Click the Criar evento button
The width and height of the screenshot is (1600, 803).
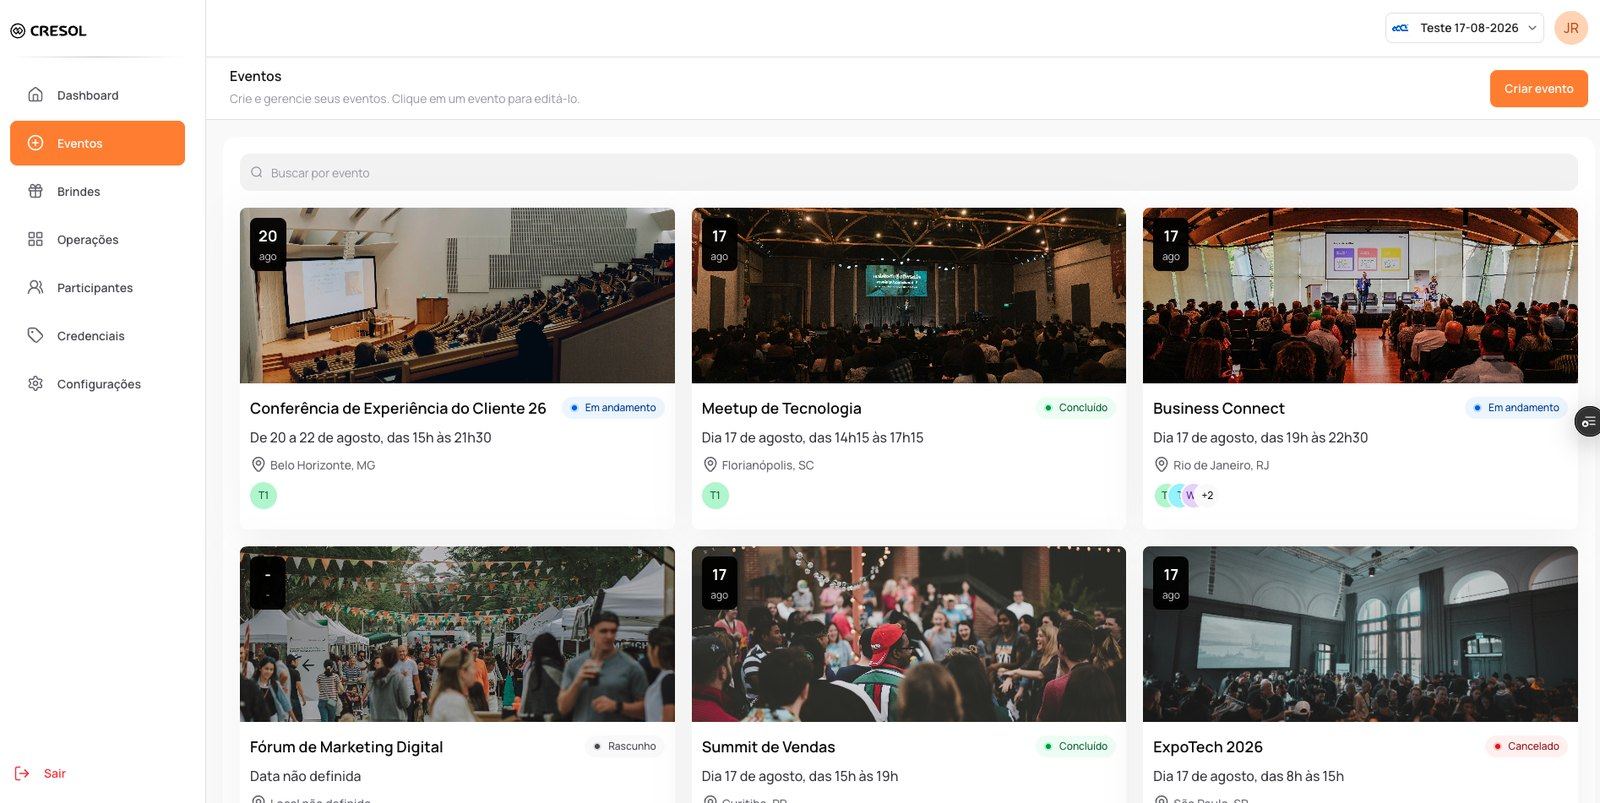(1538, 88)
